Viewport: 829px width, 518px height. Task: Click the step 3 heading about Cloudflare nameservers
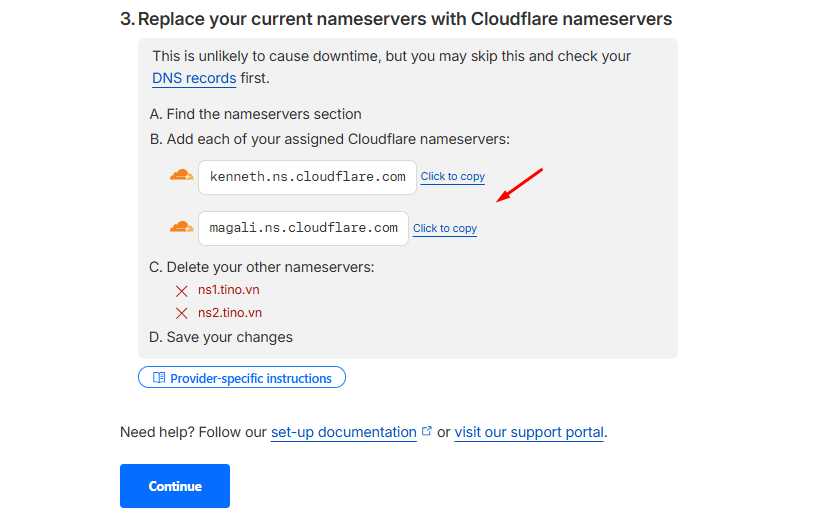(x=396, y=19)
